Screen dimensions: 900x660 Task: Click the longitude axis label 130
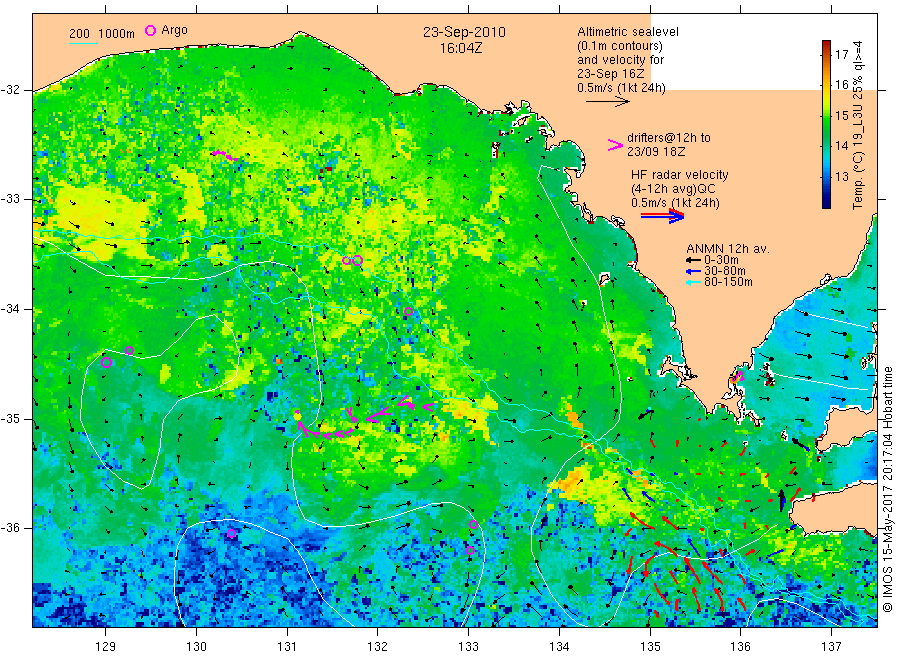[196, 647]
